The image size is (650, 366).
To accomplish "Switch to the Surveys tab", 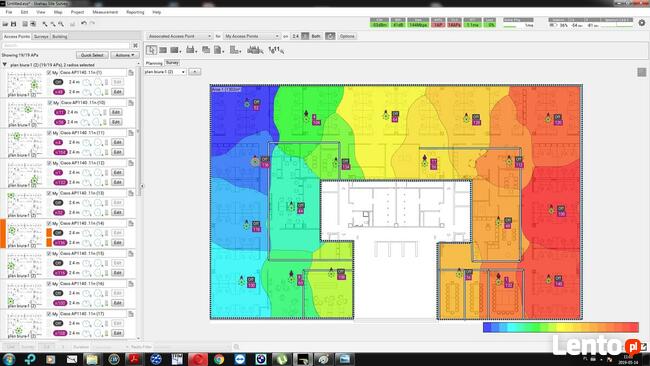I will pos(41,36).
